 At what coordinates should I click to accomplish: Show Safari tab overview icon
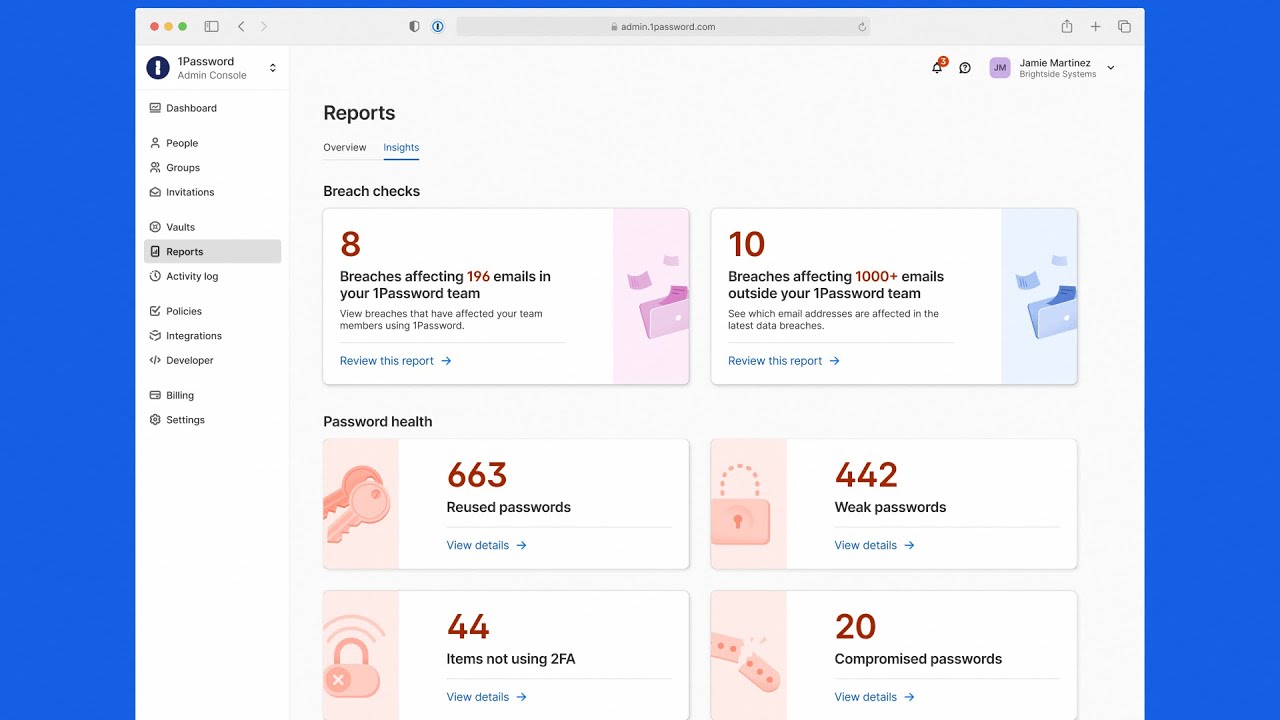click(x=1124, y=27)
